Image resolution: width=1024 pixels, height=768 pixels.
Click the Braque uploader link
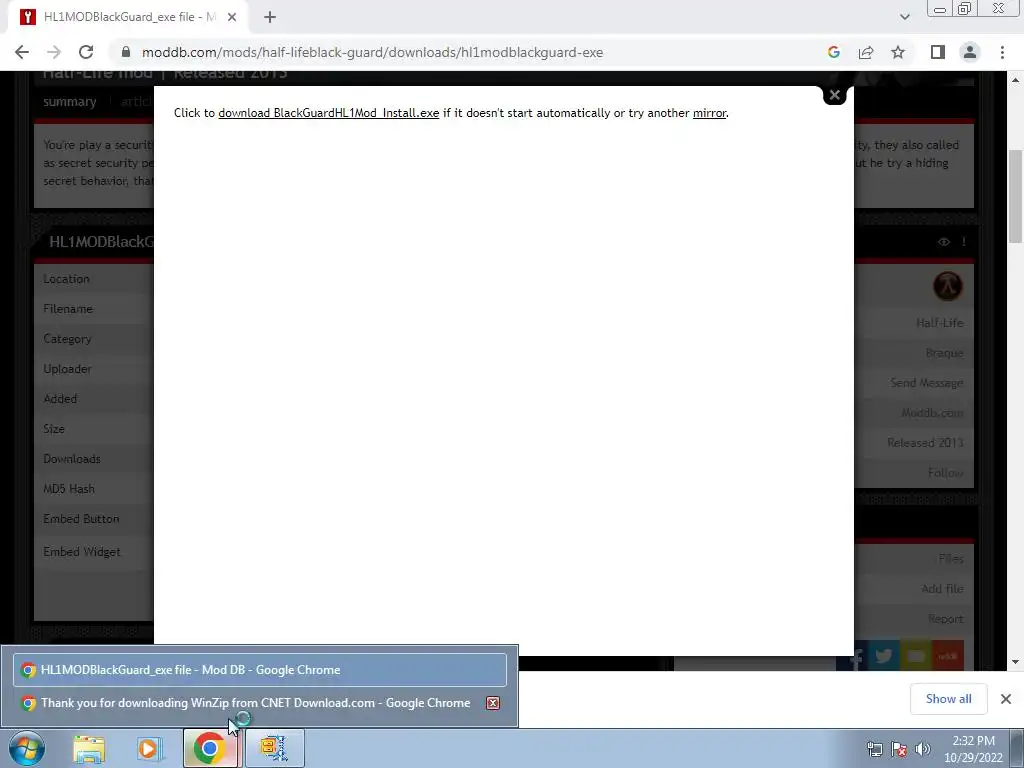point(944,353)
